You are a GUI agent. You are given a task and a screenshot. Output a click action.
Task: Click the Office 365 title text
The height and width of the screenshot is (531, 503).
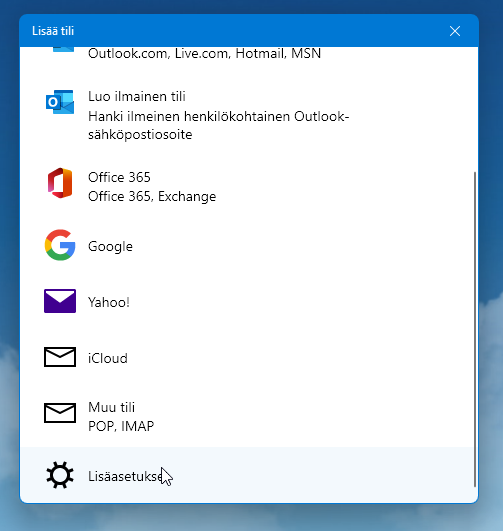[x=119, y=177]
